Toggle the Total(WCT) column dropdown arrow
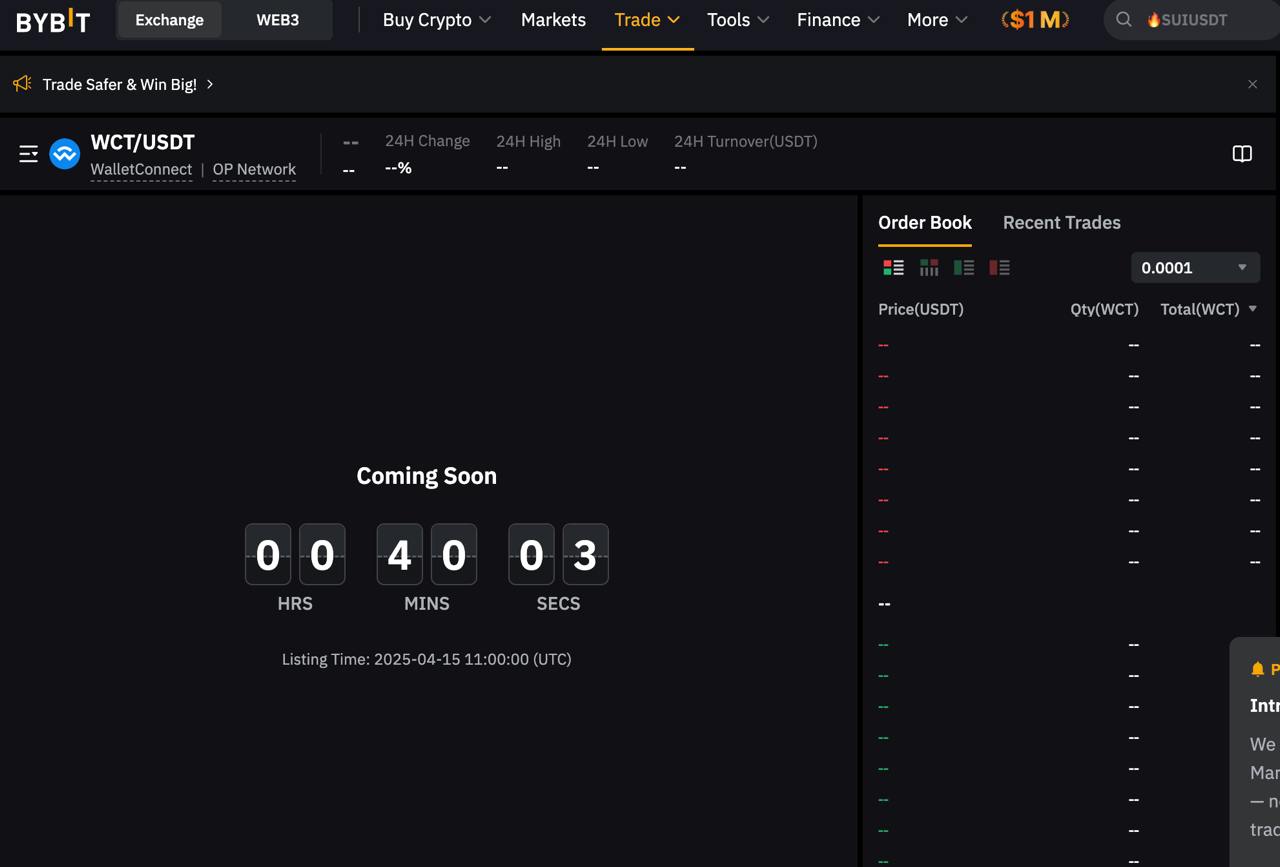The image size is (1280, 867). tap(1253, 309)
